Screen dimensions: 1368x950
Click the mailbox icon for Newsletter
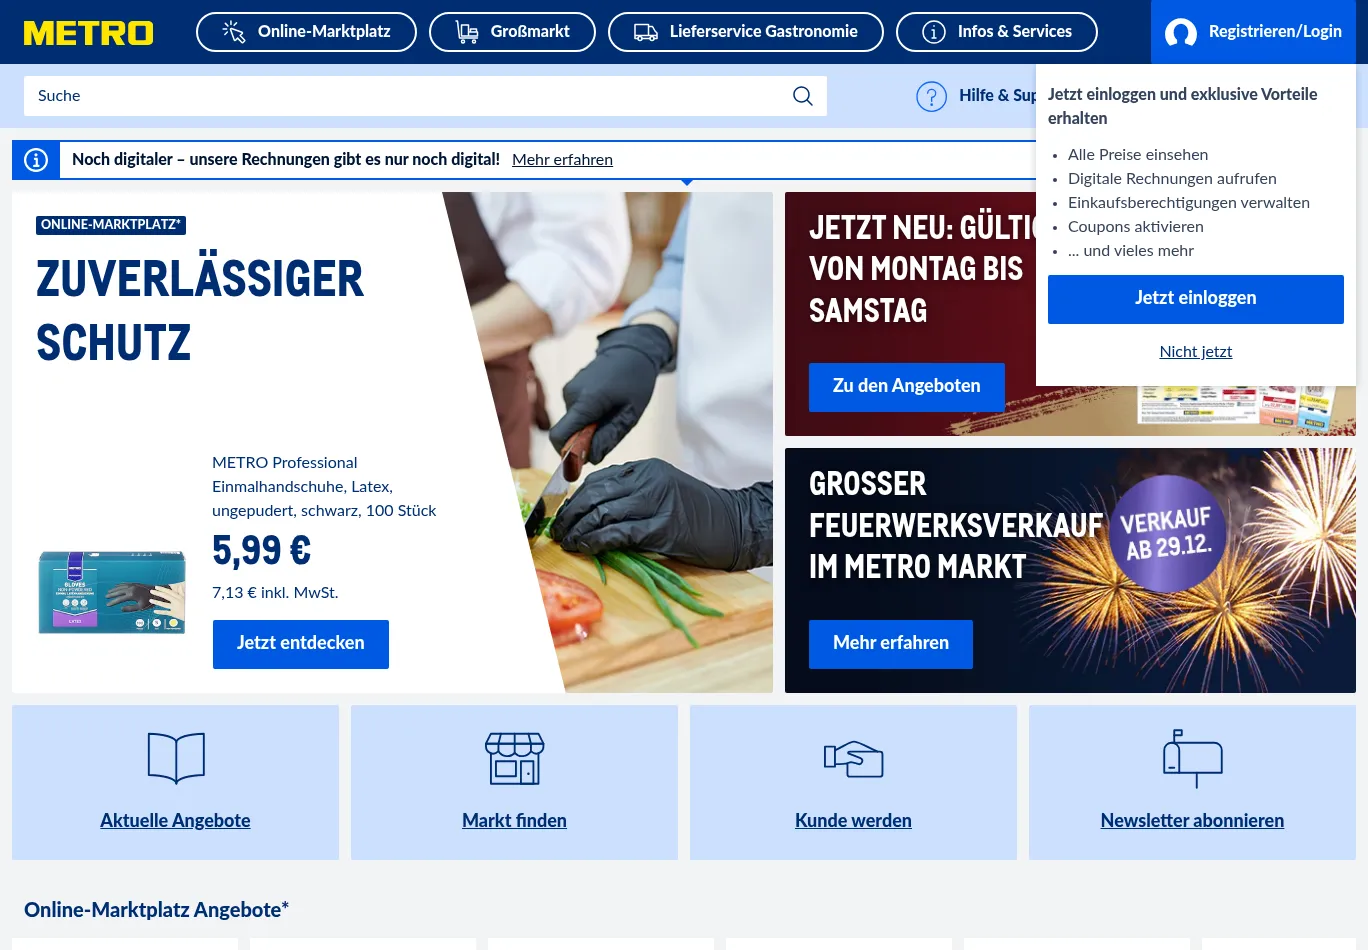[1192, 758]
